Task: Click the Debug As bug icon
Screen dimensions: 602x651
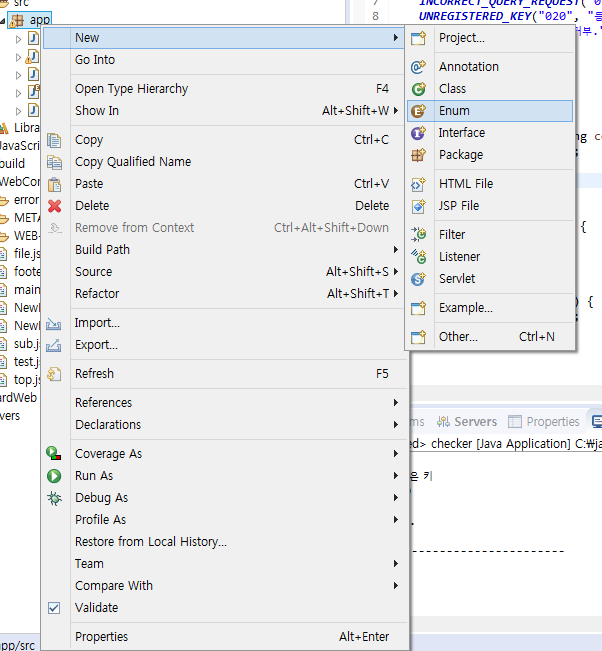Action: pos(54,498)
